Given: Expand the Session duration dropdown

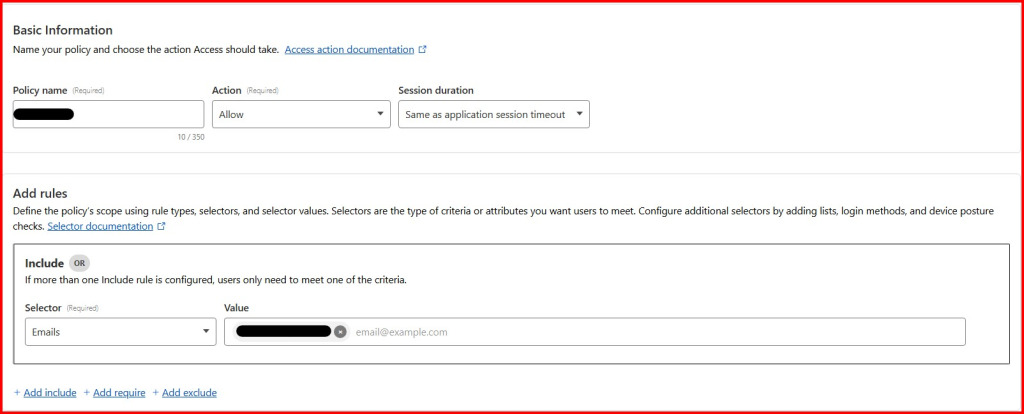Looking at the screenshot, I should 493,114.
